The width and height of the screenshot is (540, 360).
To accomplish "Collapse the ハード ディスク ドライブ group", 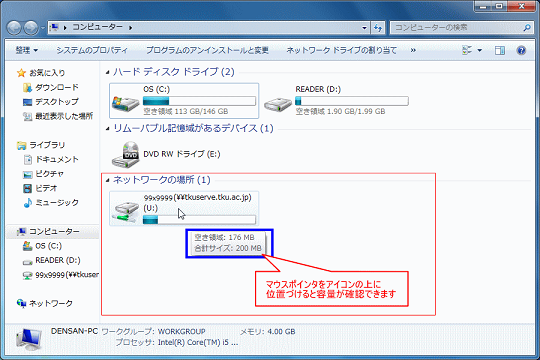I will (x=107, y=72).
